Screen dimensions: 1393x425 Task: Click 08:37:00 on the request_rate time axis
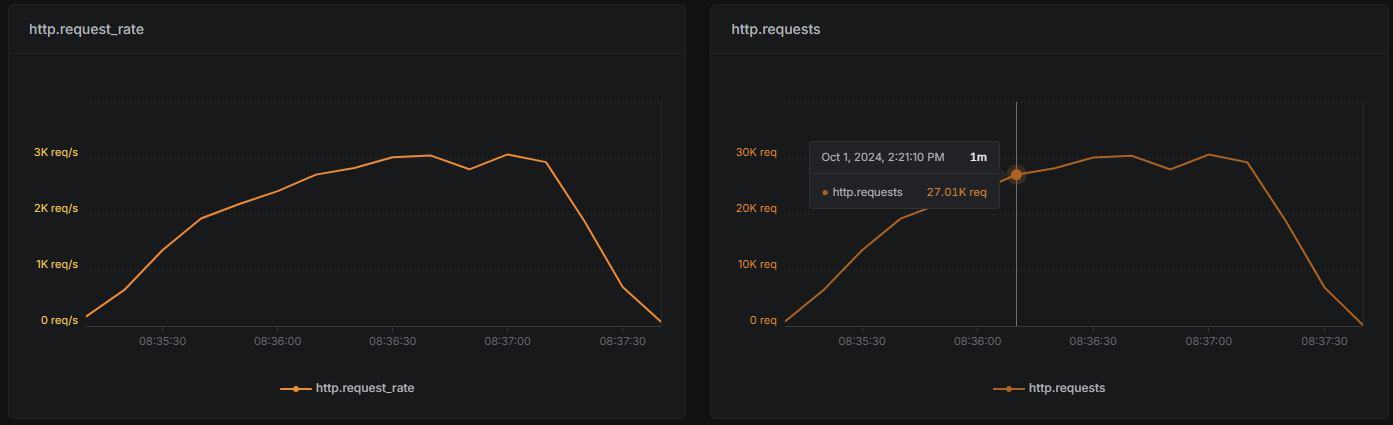508,341
